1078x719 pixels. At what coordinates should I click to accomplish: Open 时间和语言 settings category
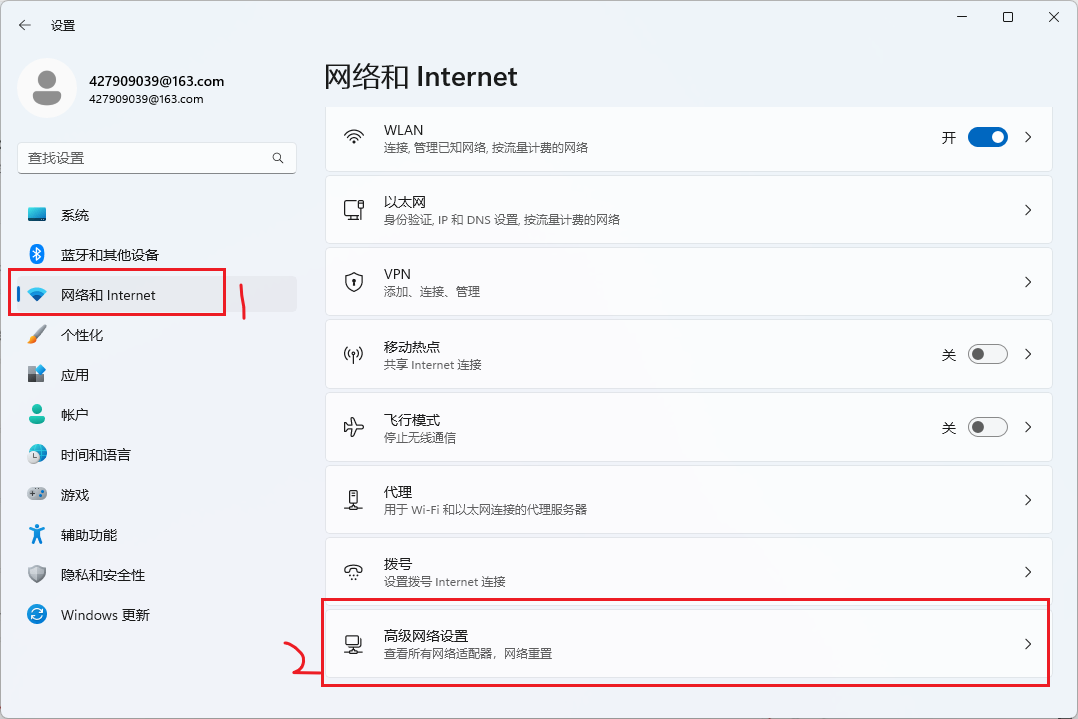95,455
